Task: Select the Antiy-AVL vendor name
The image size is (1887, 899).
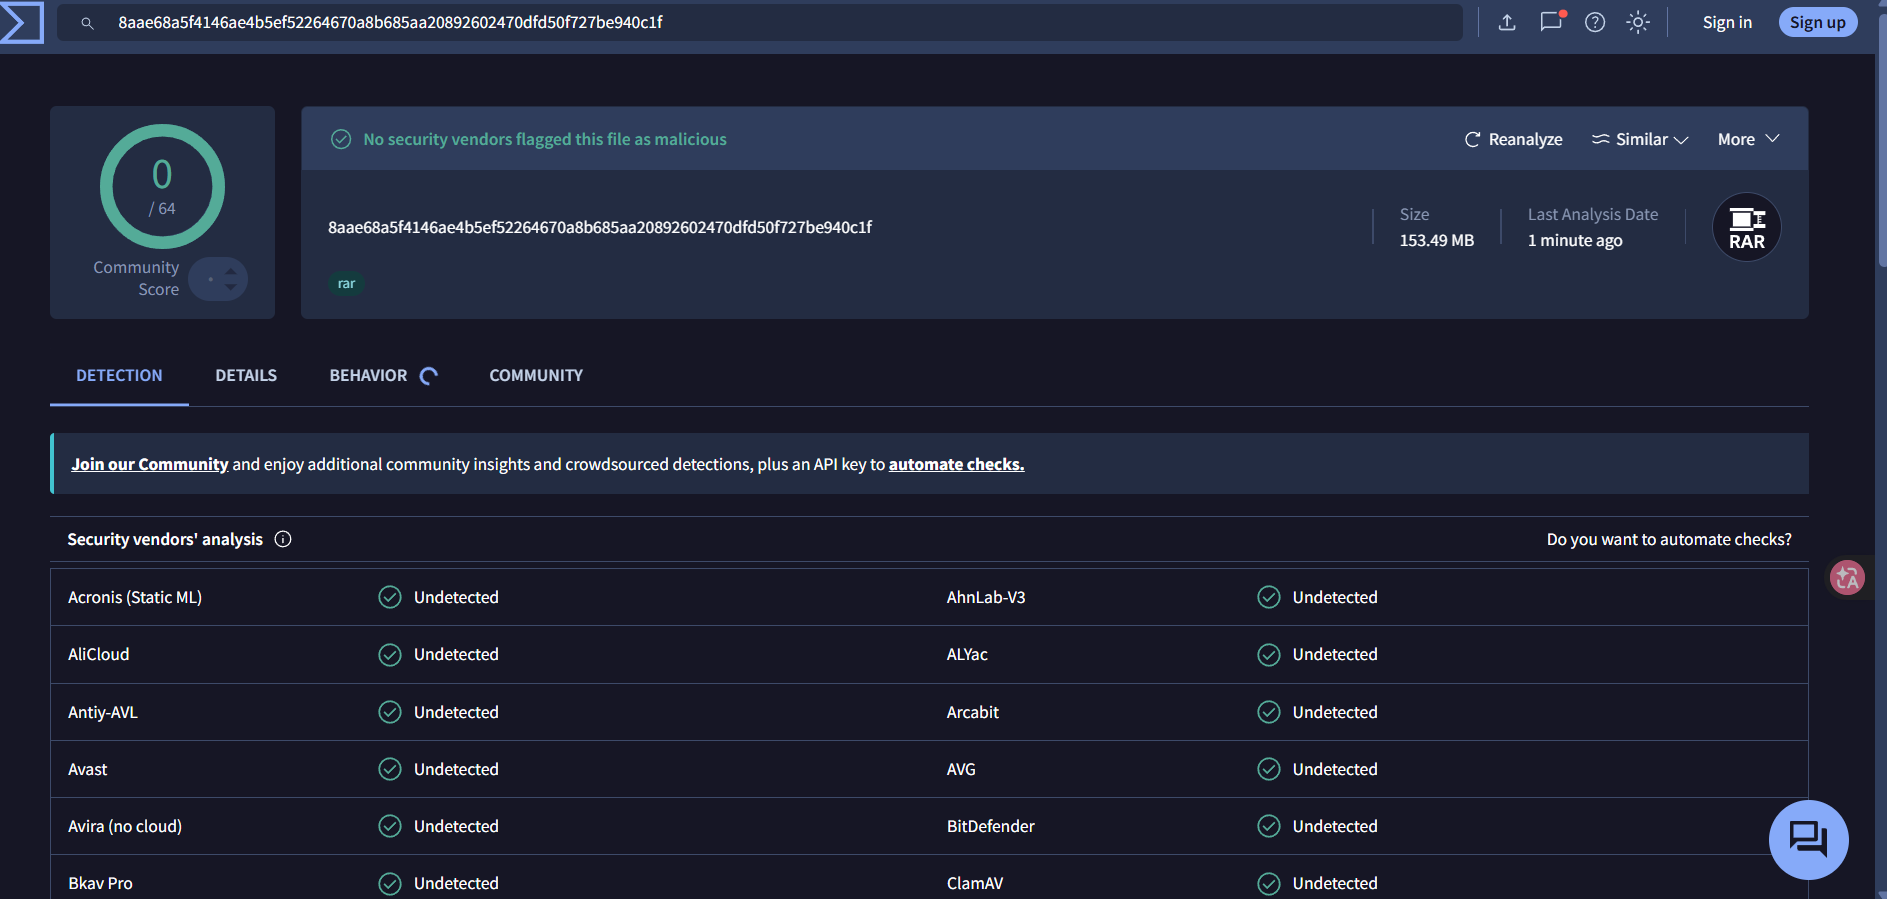Action: point(103,712)
